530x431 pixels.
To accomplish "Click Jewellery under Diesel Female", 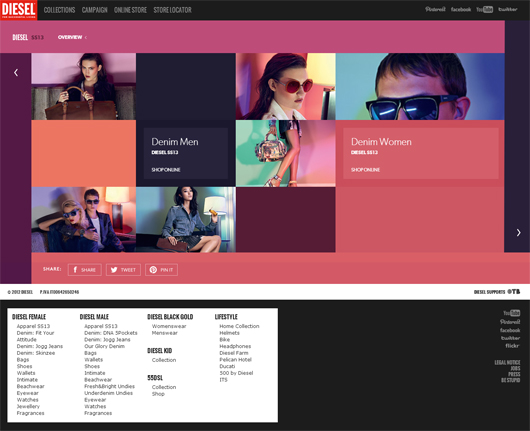I will pos(28,406).
